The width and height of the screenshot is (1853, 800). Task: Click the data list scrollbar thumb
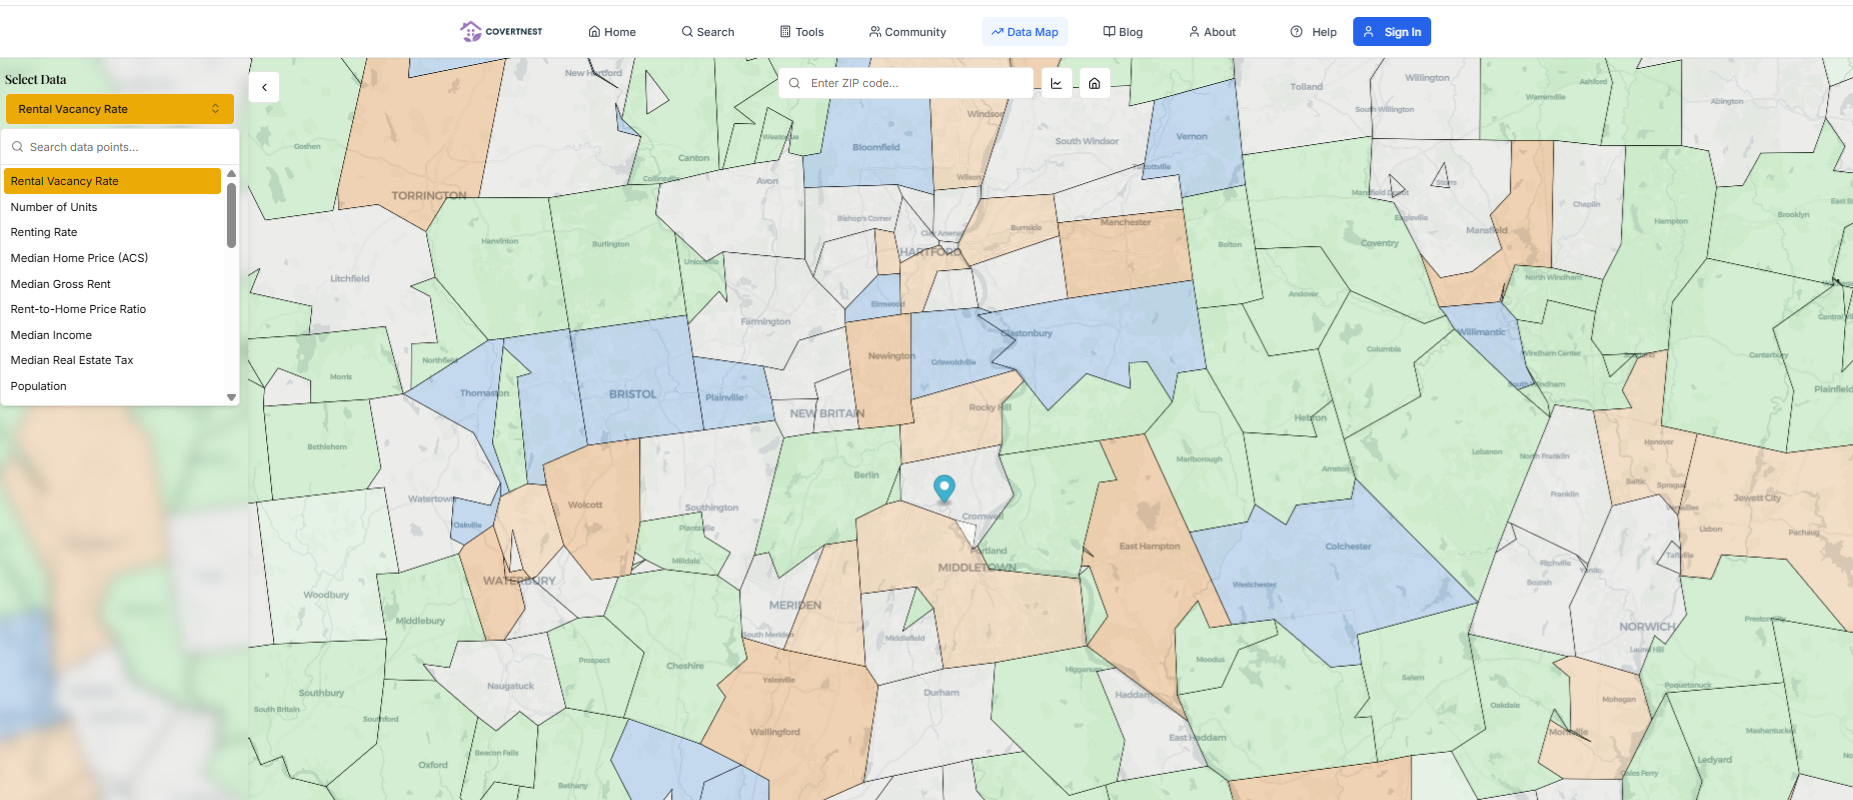coord(231,214)
